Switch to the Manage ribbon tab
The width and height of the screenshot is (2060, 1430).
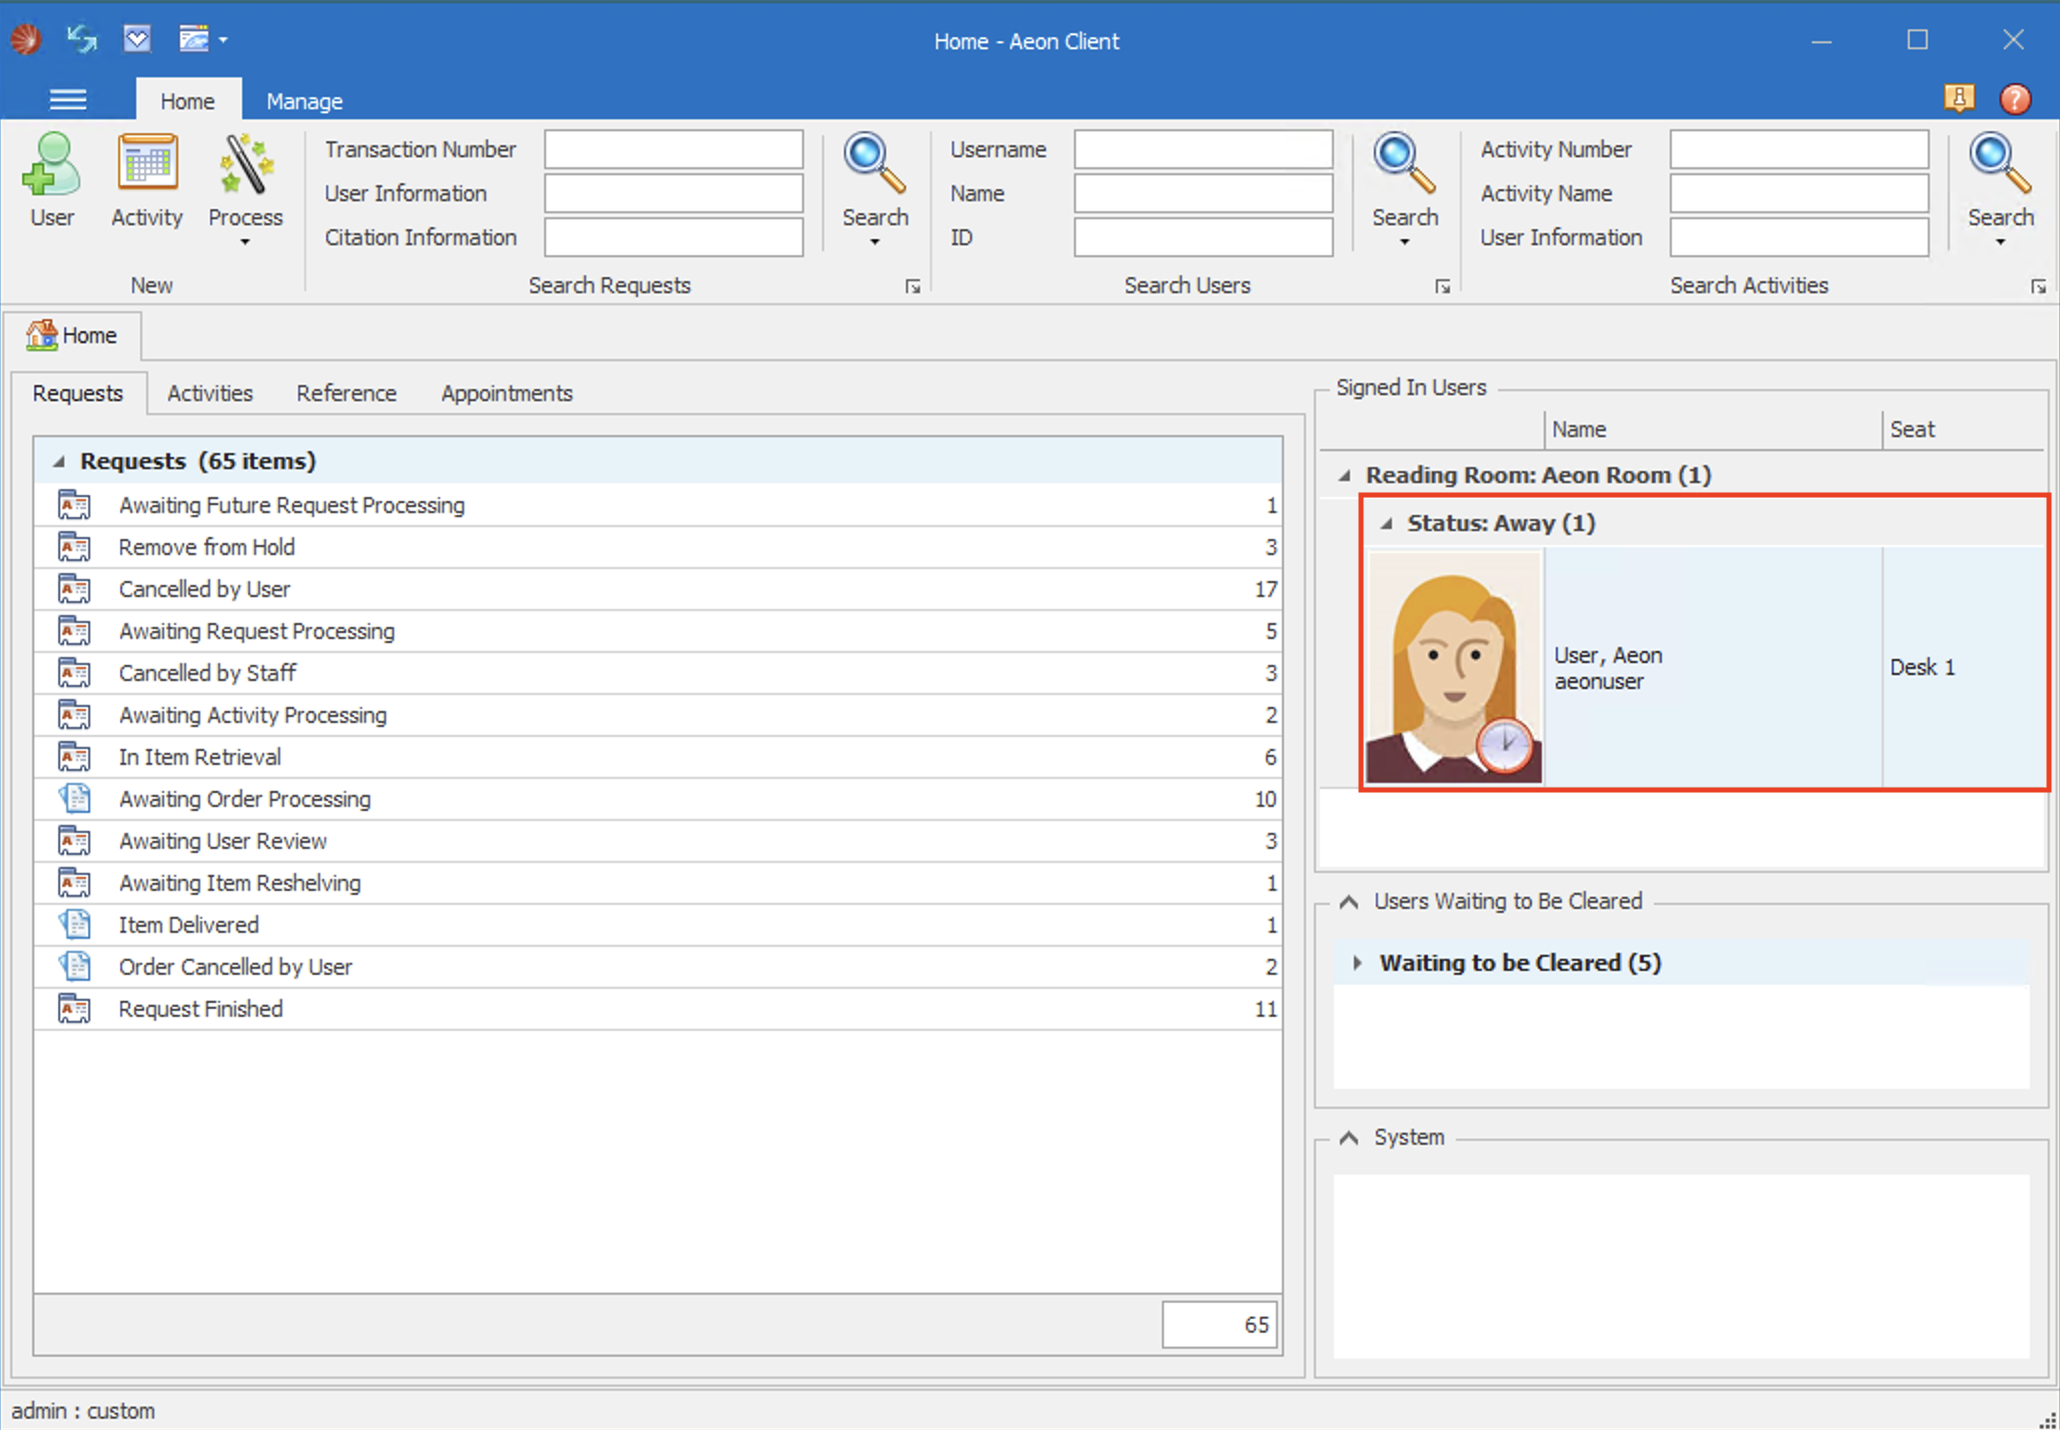click(304, 100)
